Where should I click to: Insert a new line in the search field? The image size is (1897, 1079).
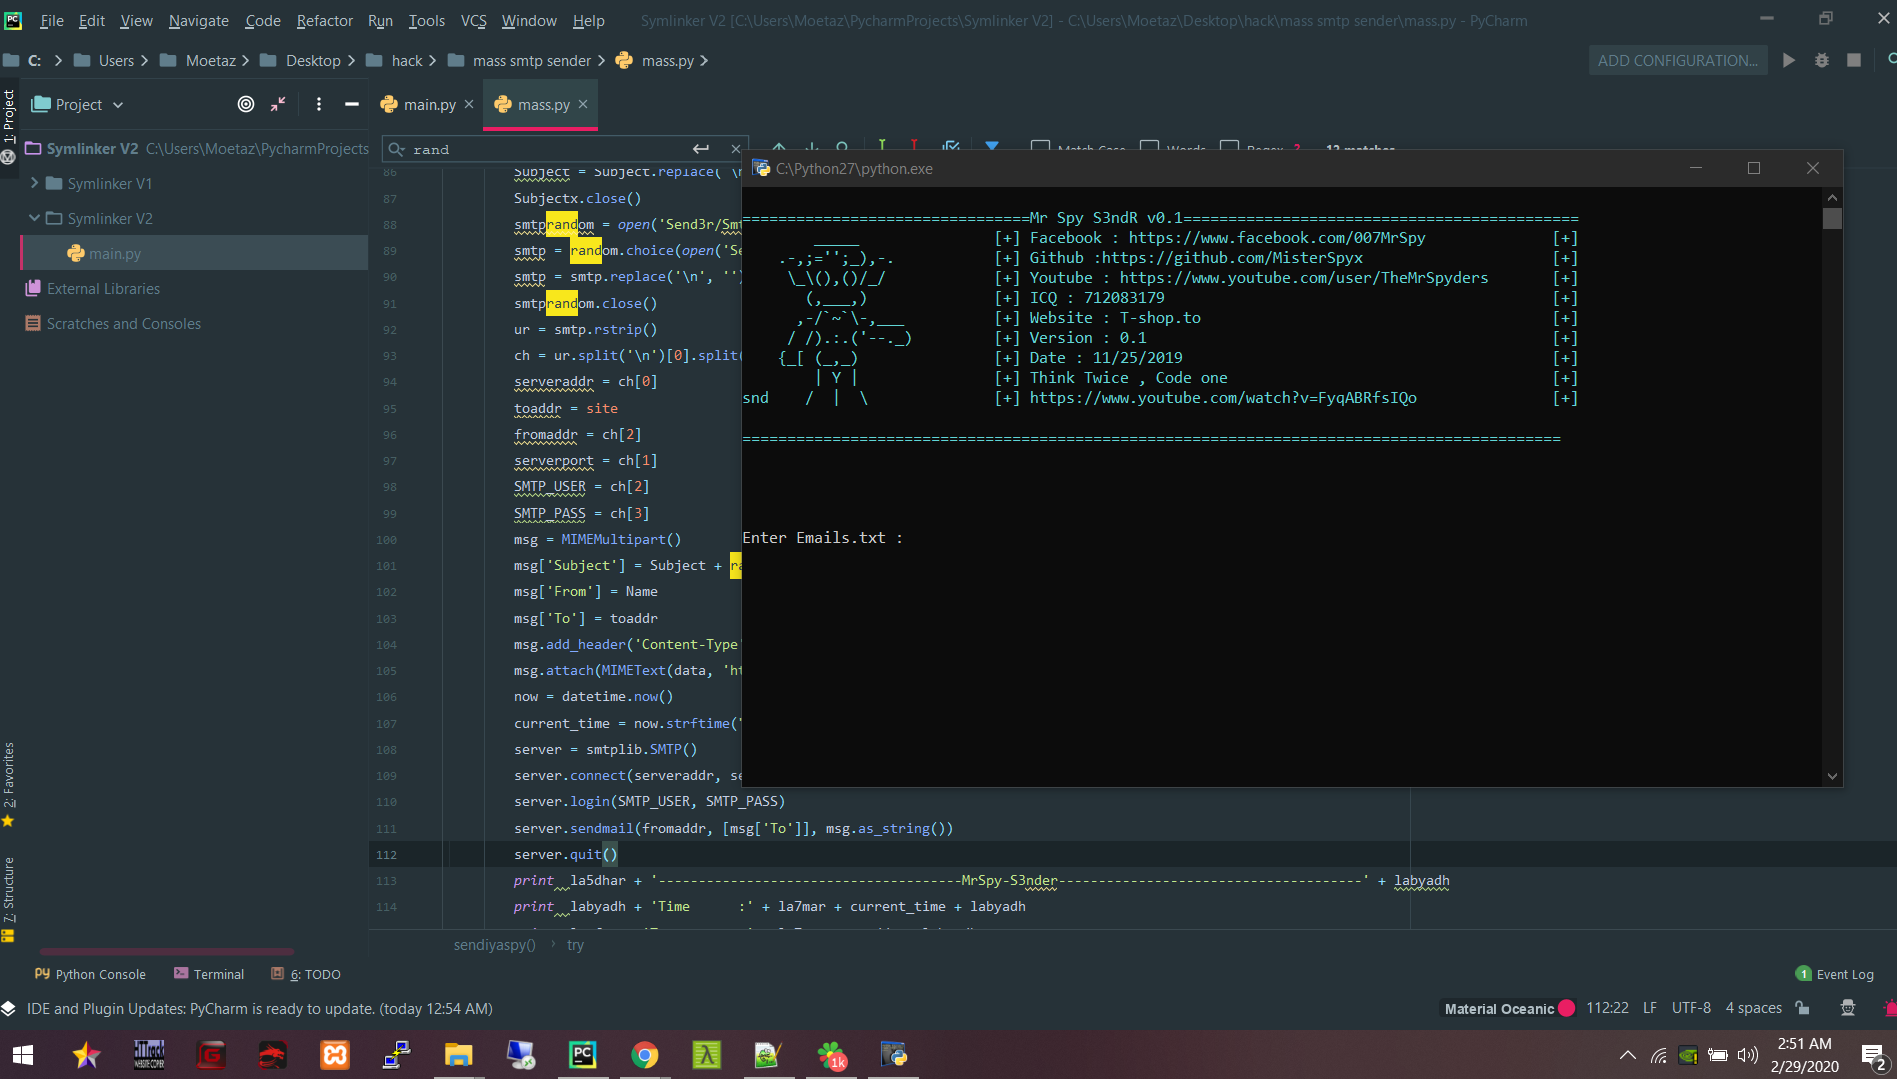click(701, 149)
